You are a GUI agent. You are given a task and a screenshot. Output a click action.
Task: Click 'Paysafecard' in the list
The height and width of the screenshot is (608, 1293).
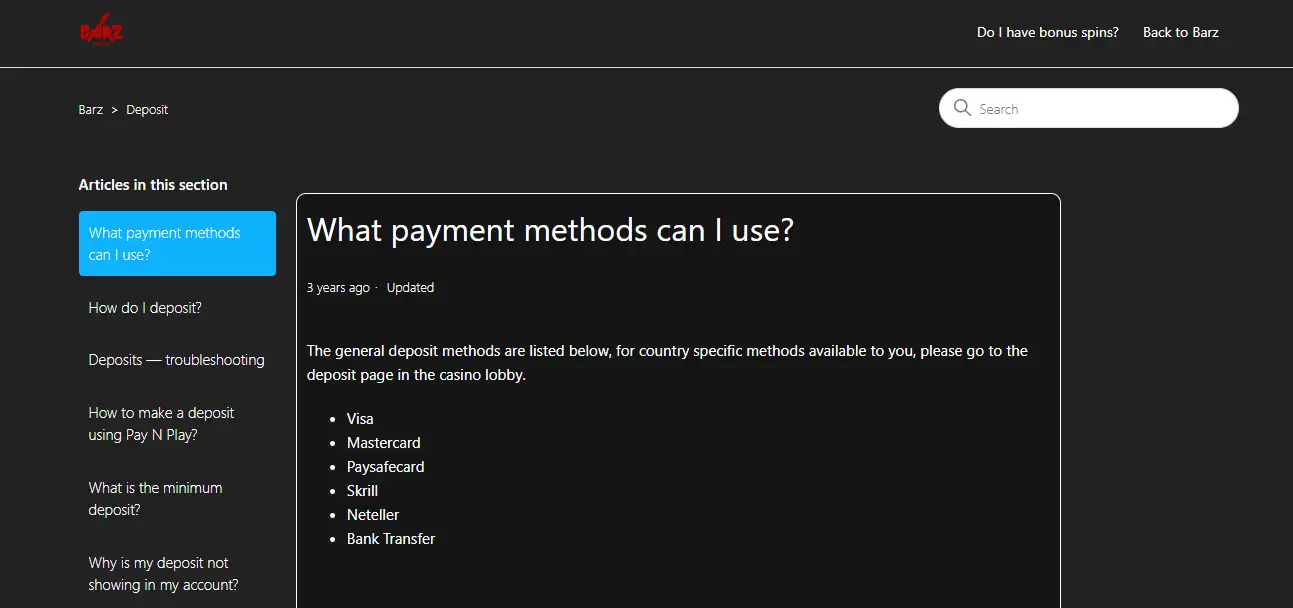tap(386, 467)
